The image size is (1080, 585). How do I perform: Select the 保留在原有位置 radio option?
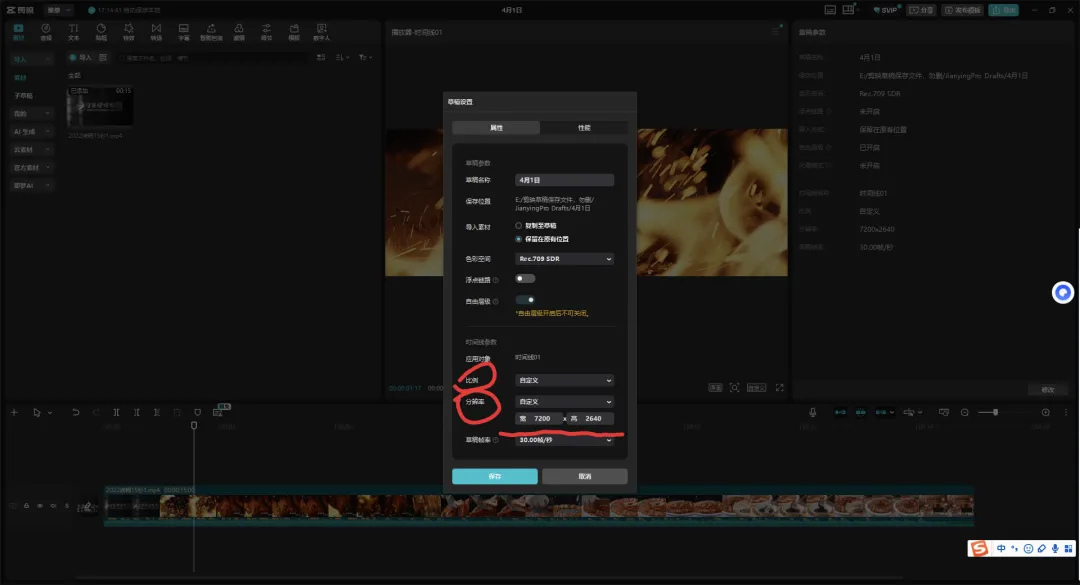[x=519, y=239]
